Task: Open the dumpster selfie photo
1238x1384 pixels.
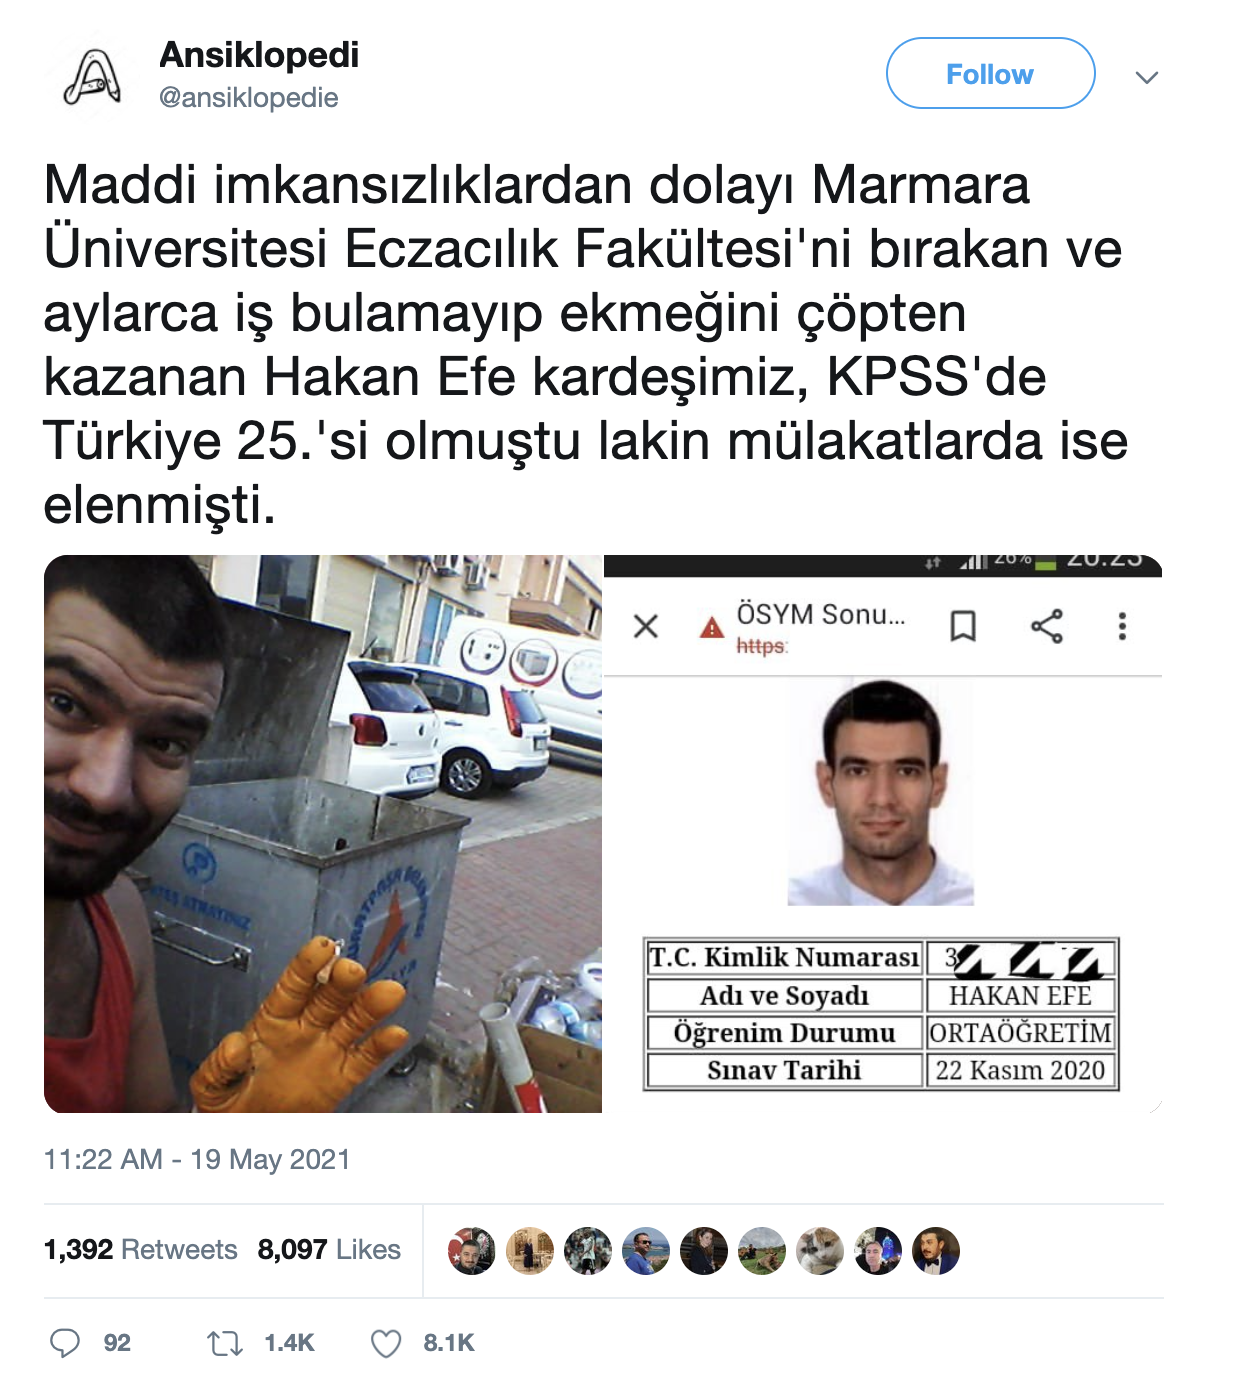Action: [323, 834]
